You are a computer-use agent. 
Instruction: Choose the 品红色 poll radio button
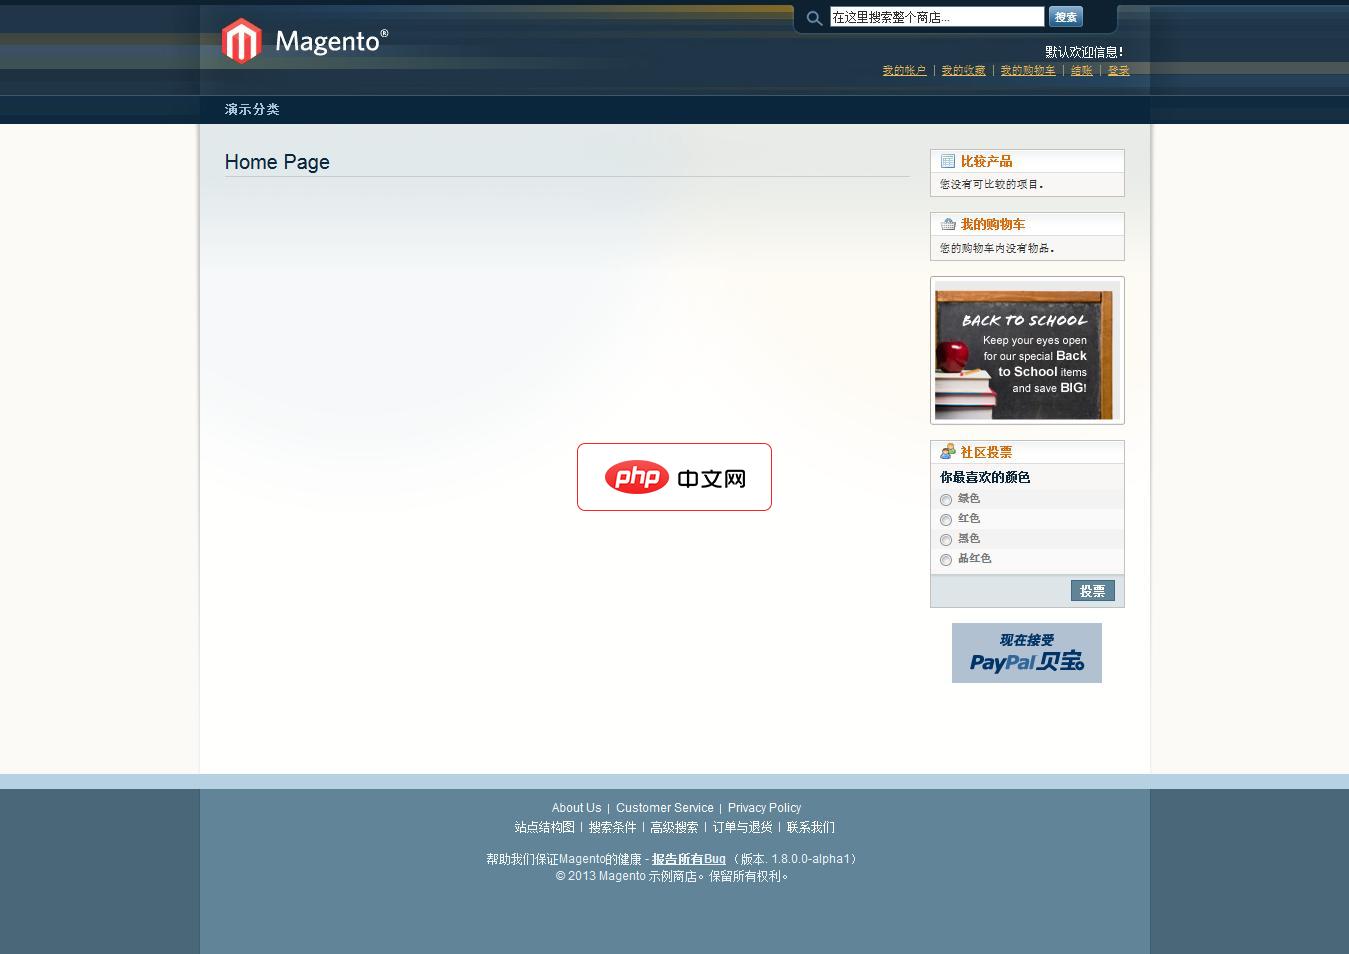pos(946,560)
